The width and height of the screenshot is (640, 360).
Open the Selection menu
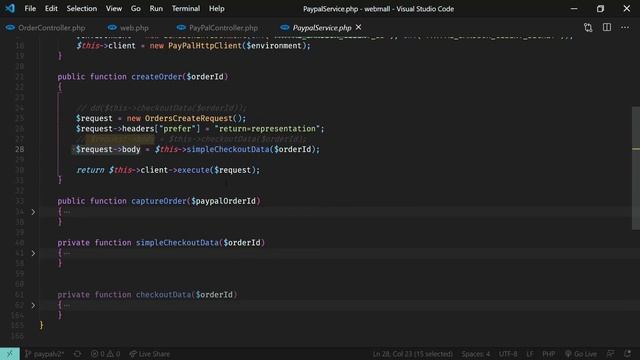(82, 9)
